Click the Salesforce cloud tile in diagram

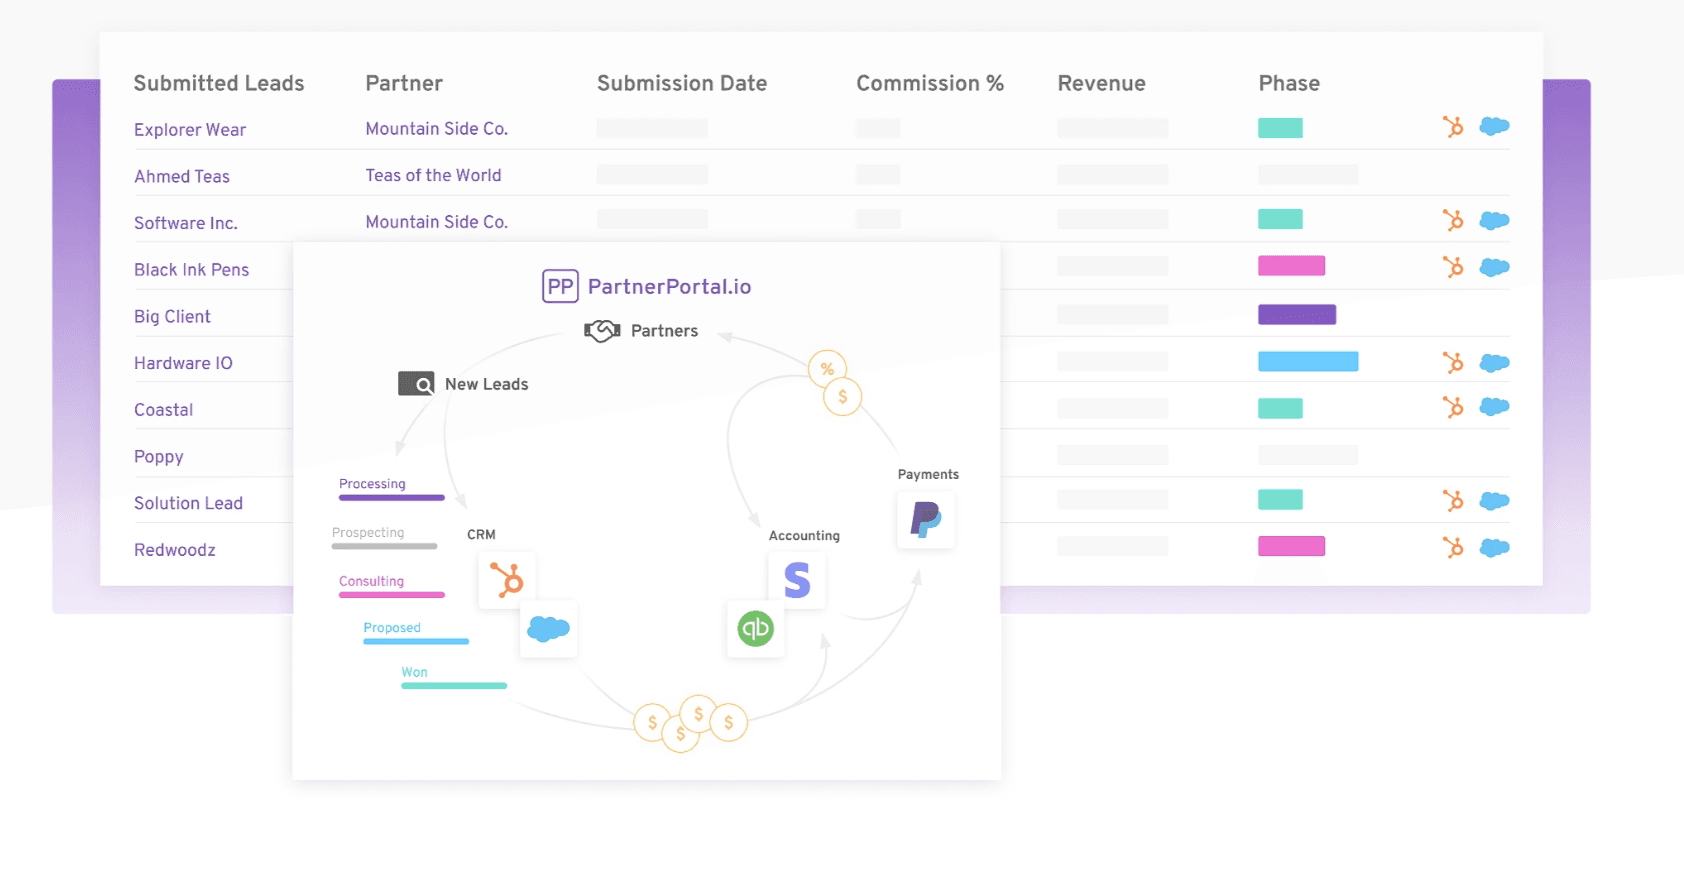[x=548, y=629]
